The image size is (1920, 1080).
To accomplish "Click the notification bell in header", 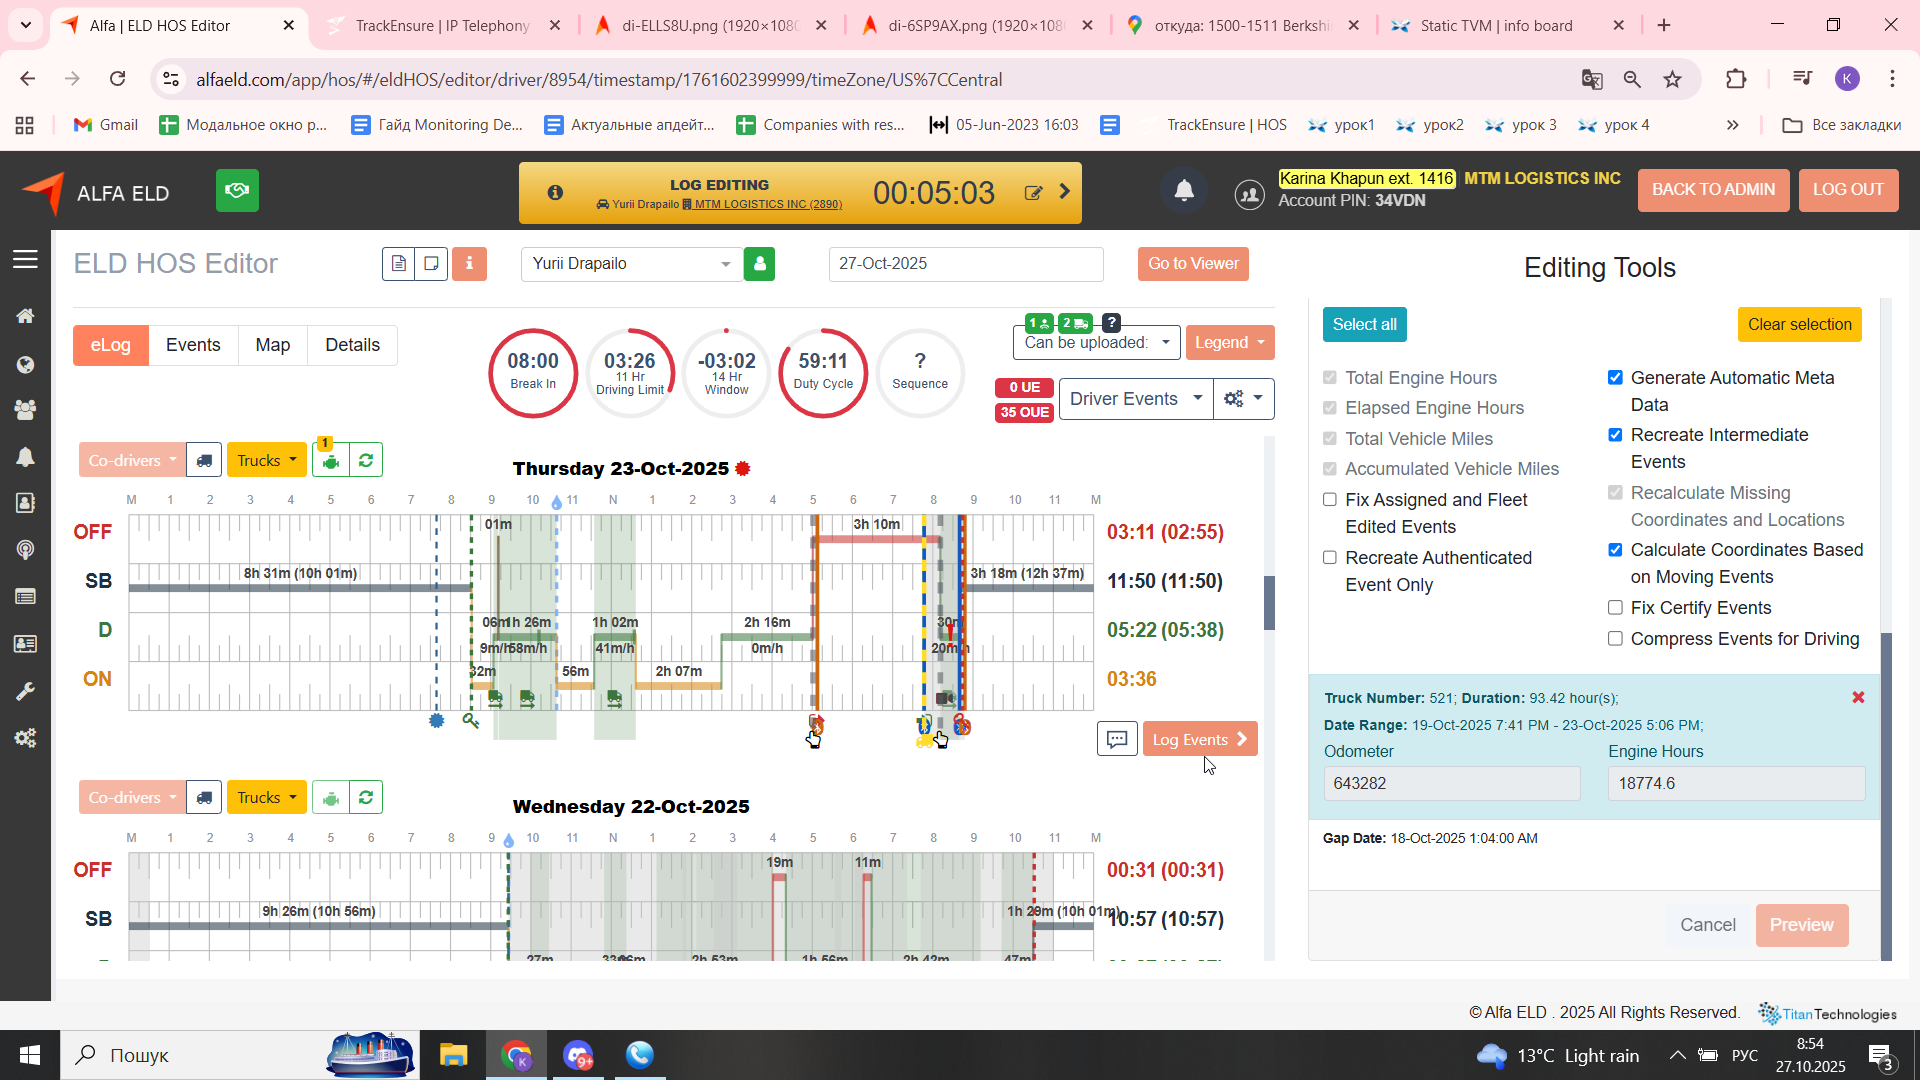I will click(1184, 190).
